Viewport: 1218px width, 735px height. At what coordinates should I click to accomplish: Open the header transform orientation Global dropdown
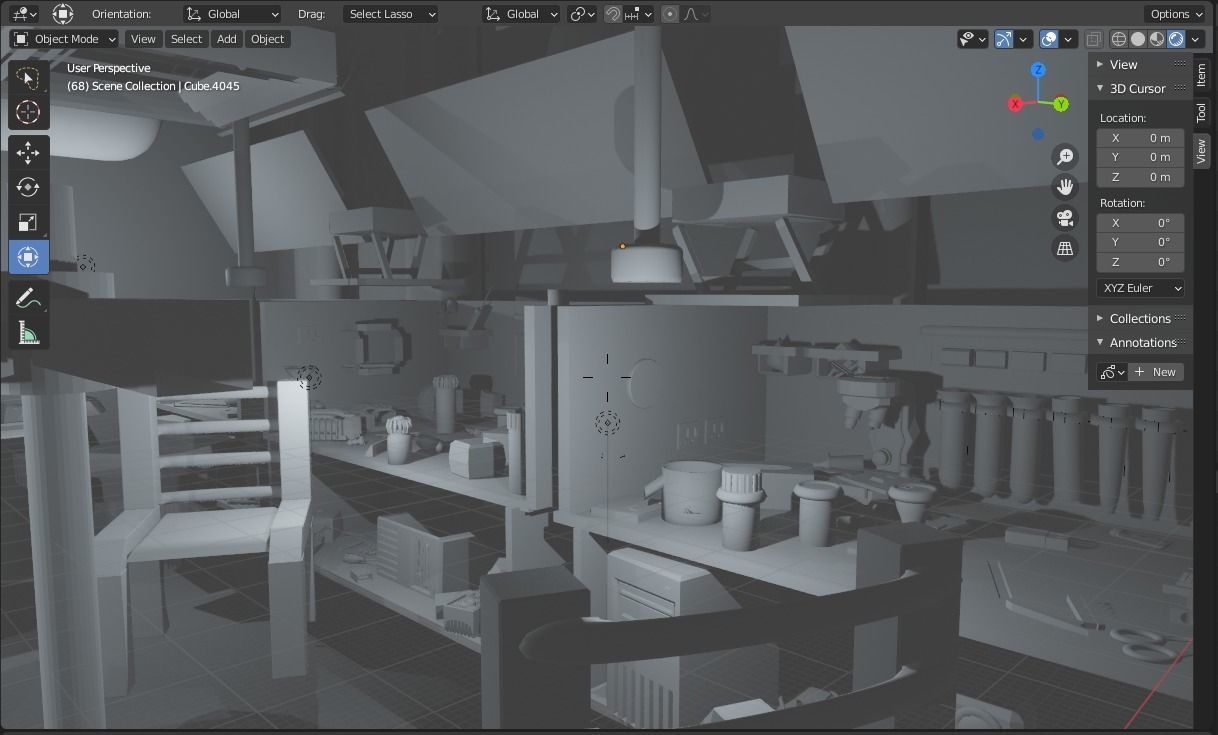click(x=521, y=14)
